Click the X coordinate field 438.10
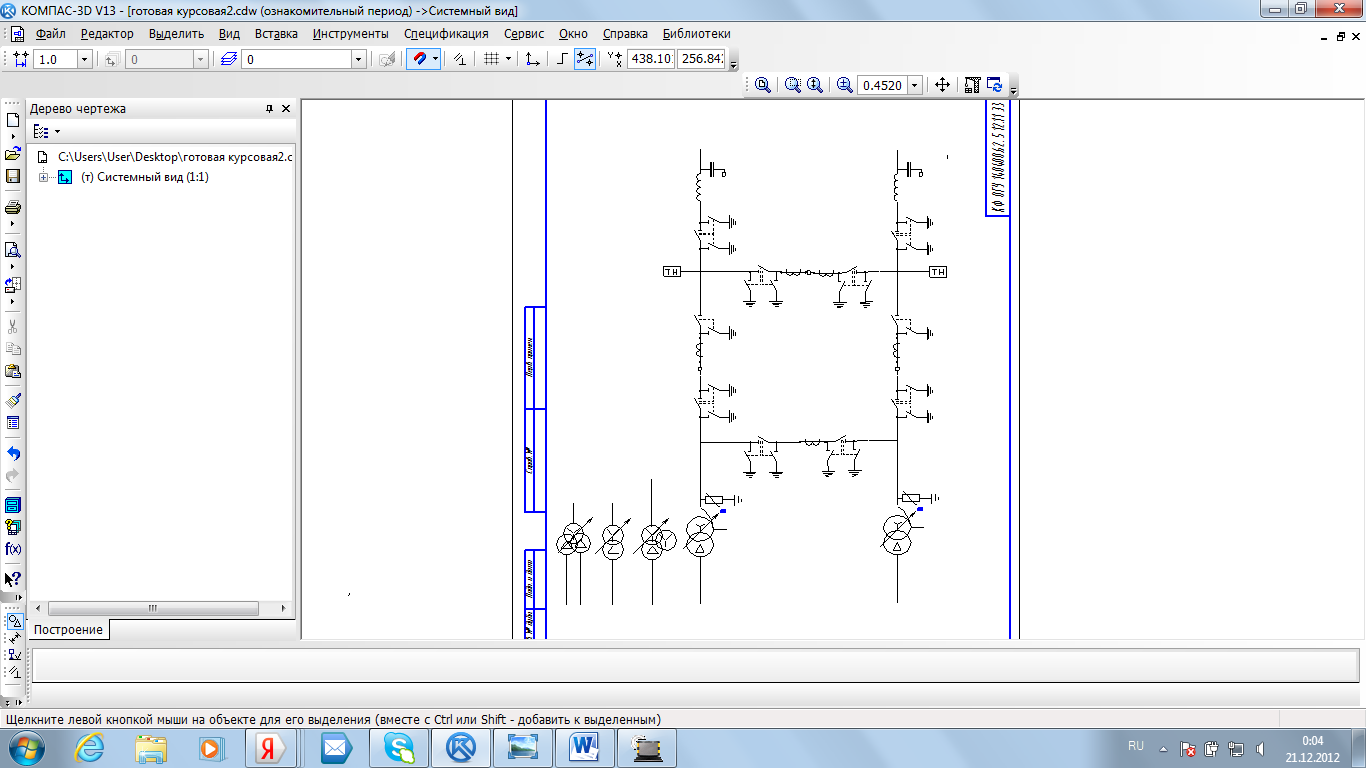The image size is (1366, 768). tap(650, 59)
